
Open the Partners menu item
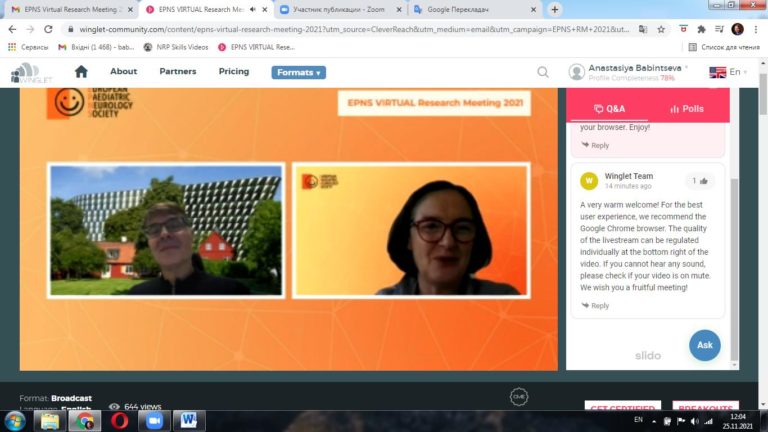point(178,72)
